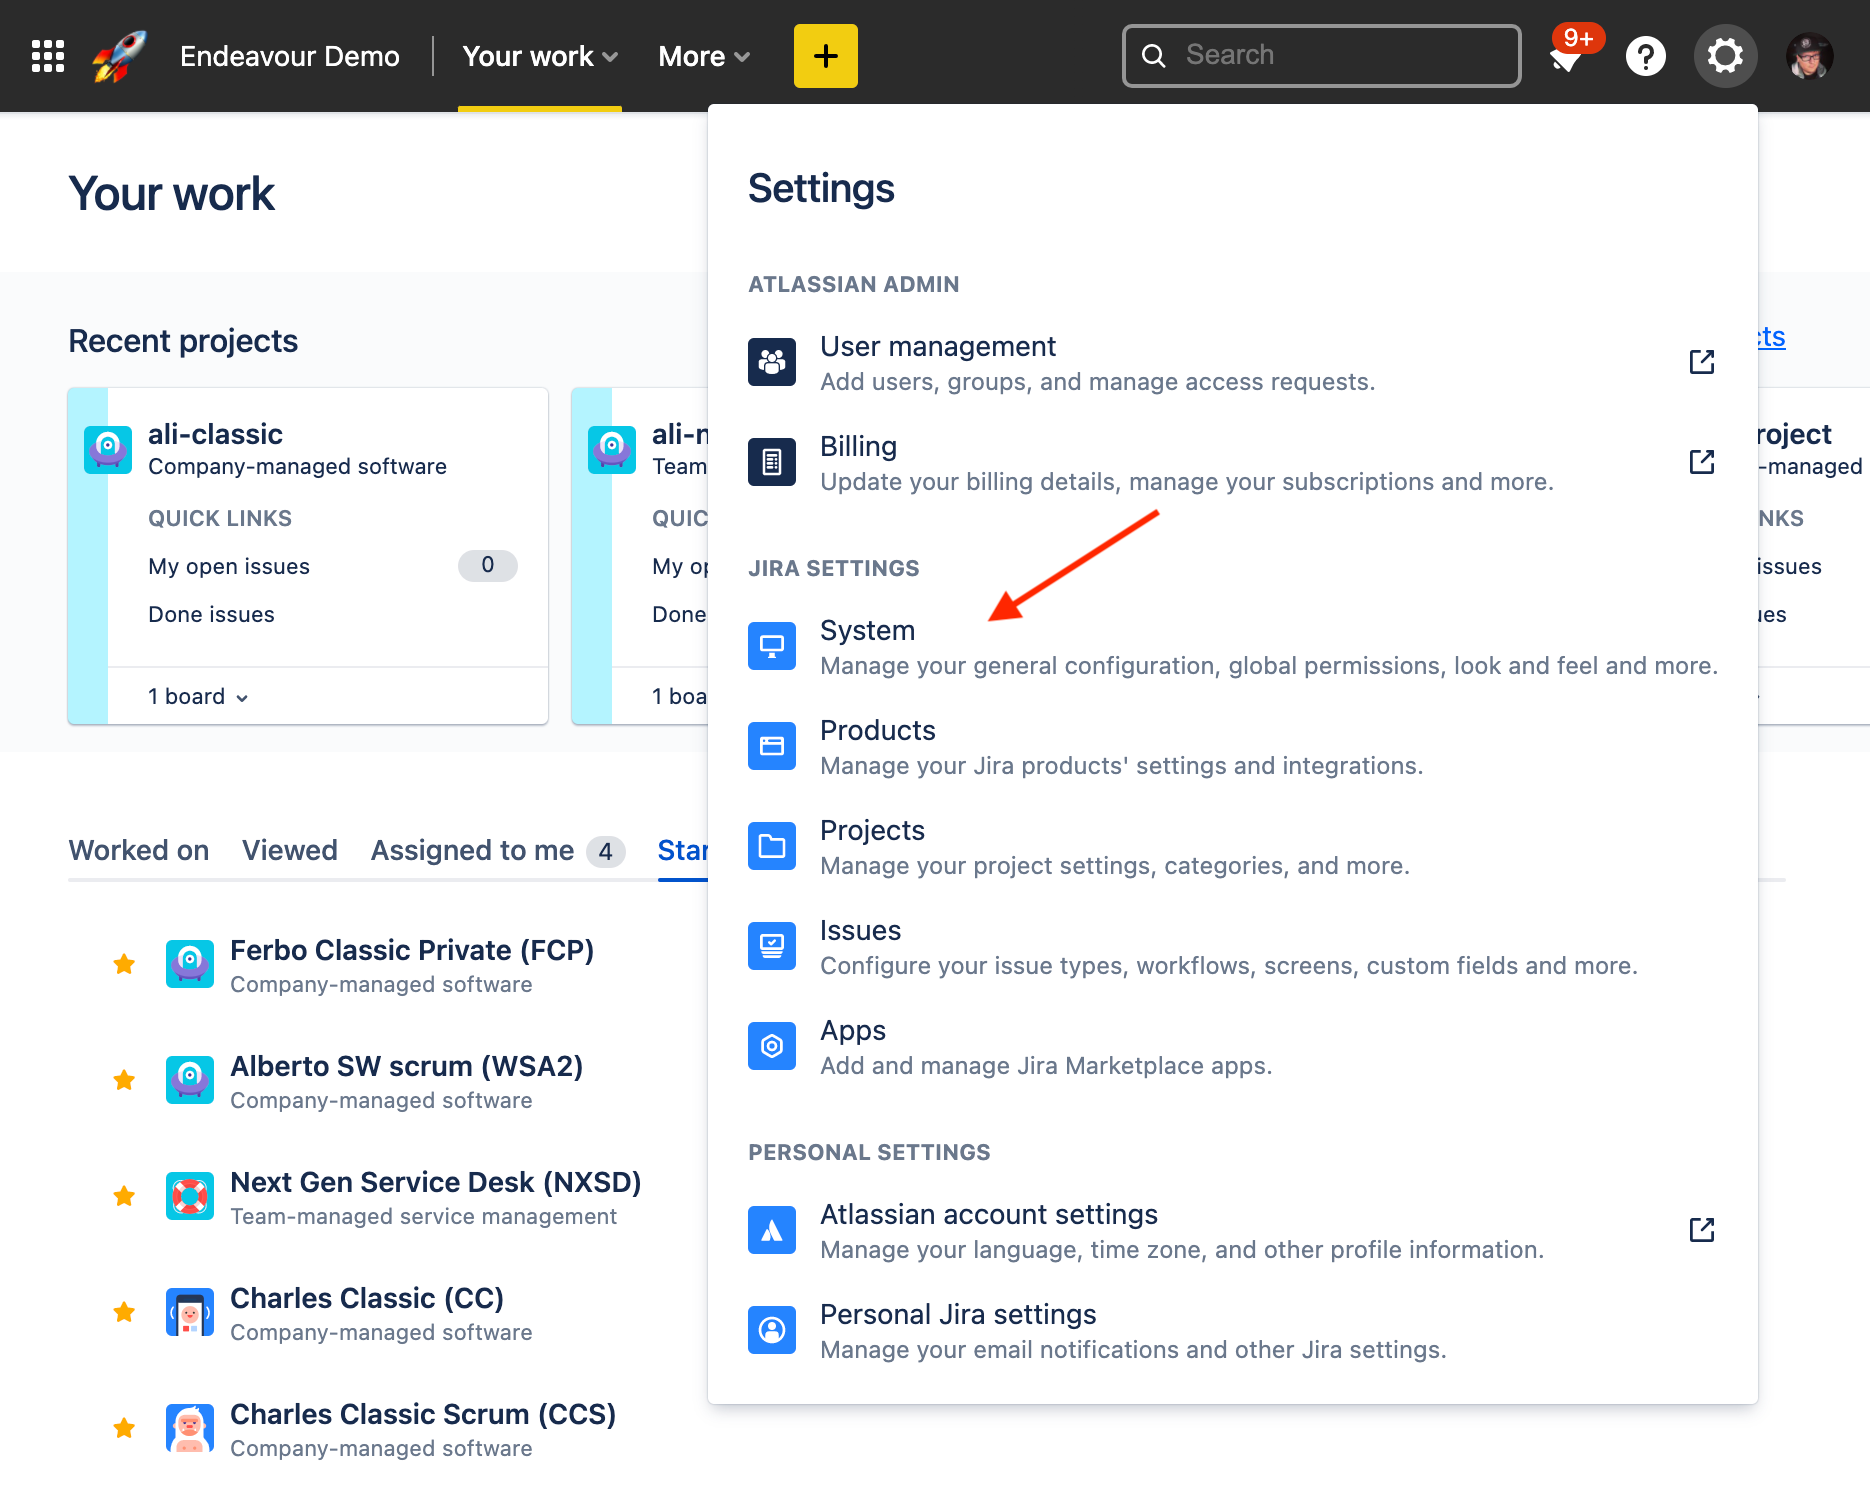The image size is (1870, 1496).
Task: Click the yellow Create button
Action: (x=825, y=56)
